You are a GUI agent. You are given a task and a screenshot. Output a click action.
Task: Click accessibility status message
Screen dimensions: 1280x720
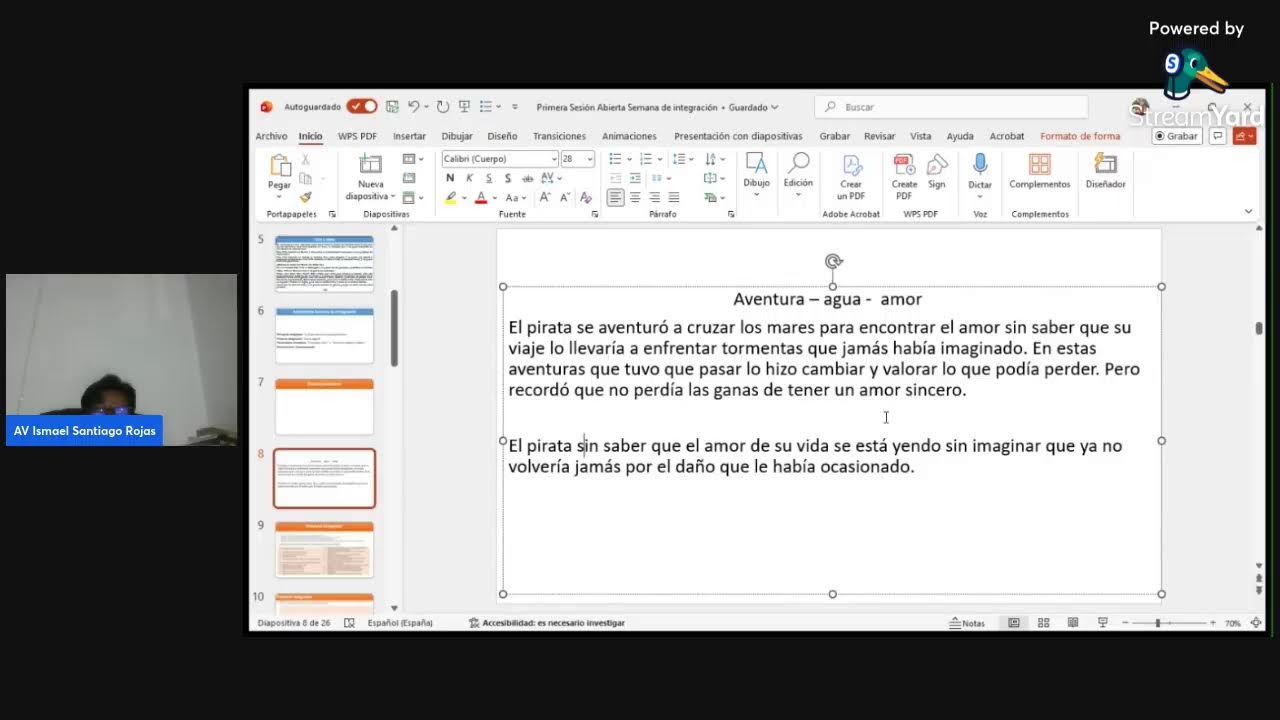coord(547,623)
